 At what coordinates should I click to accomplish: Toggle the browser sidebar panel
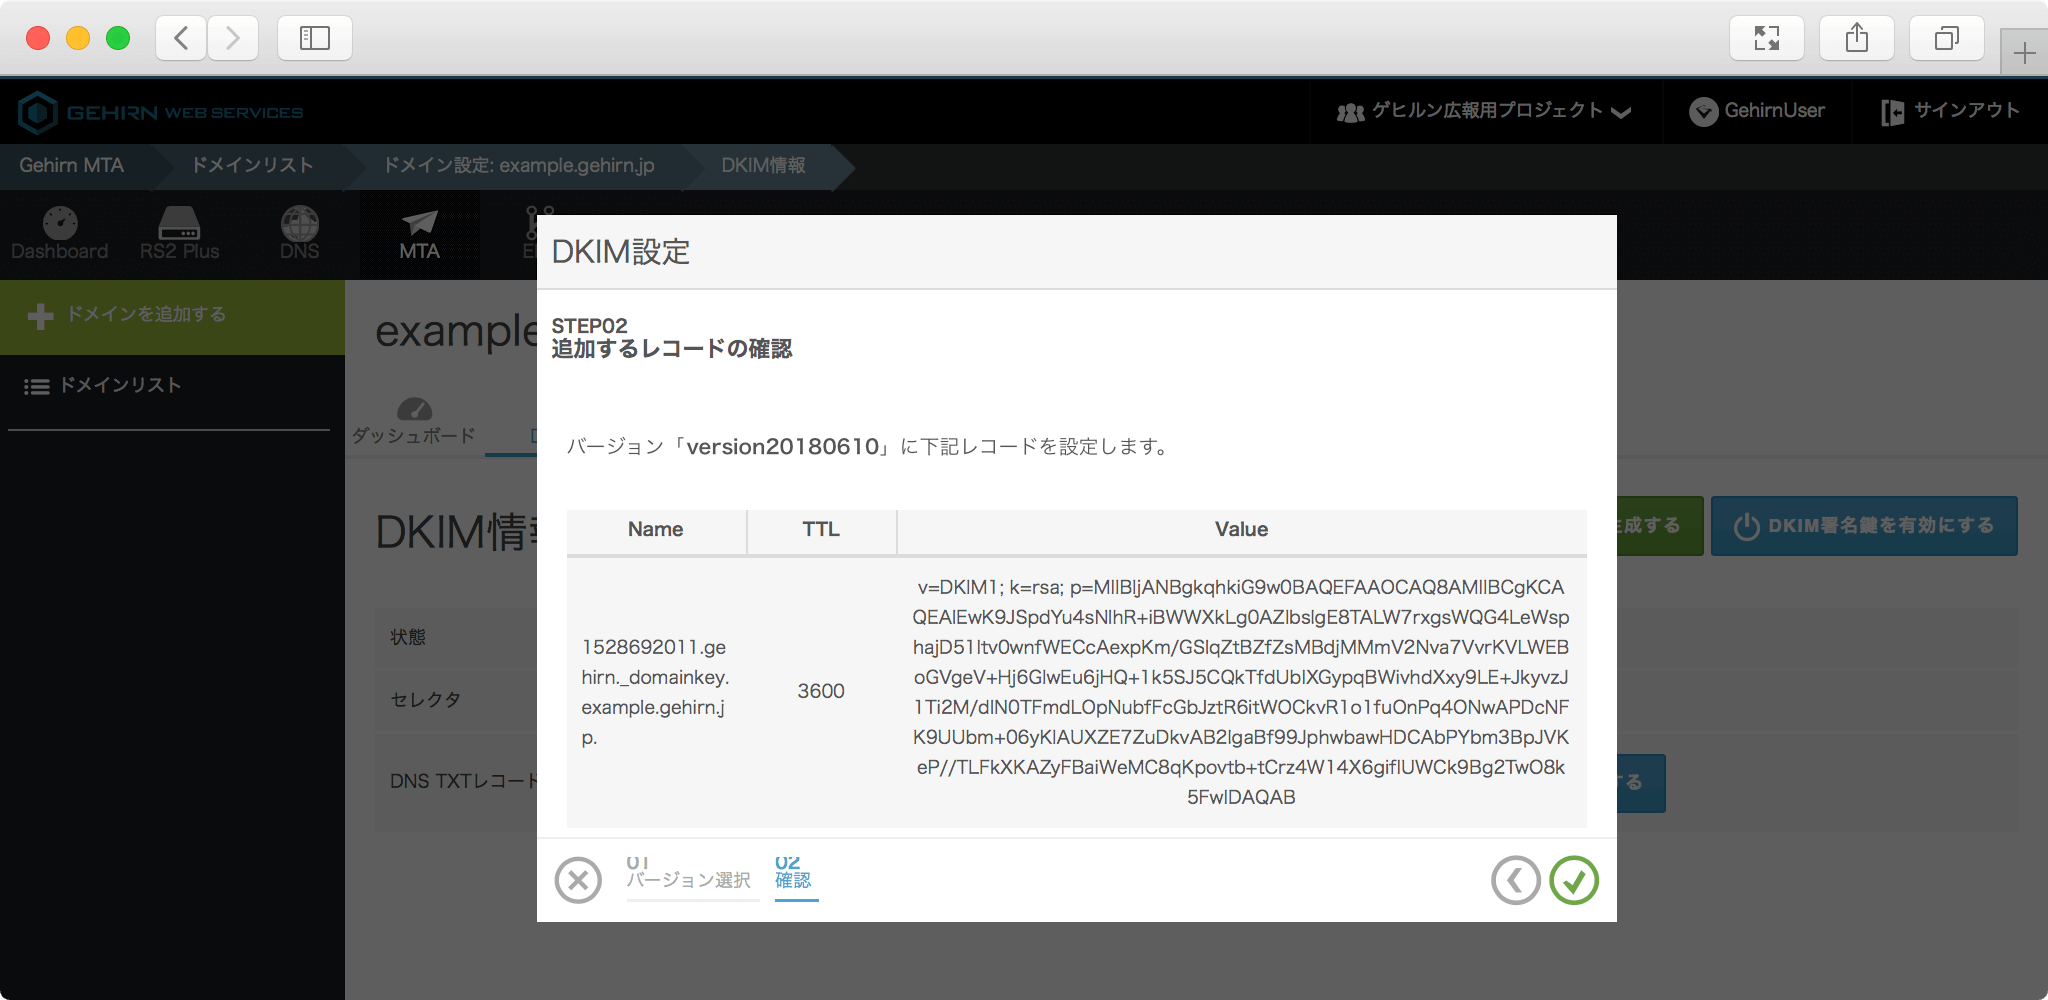314,39
